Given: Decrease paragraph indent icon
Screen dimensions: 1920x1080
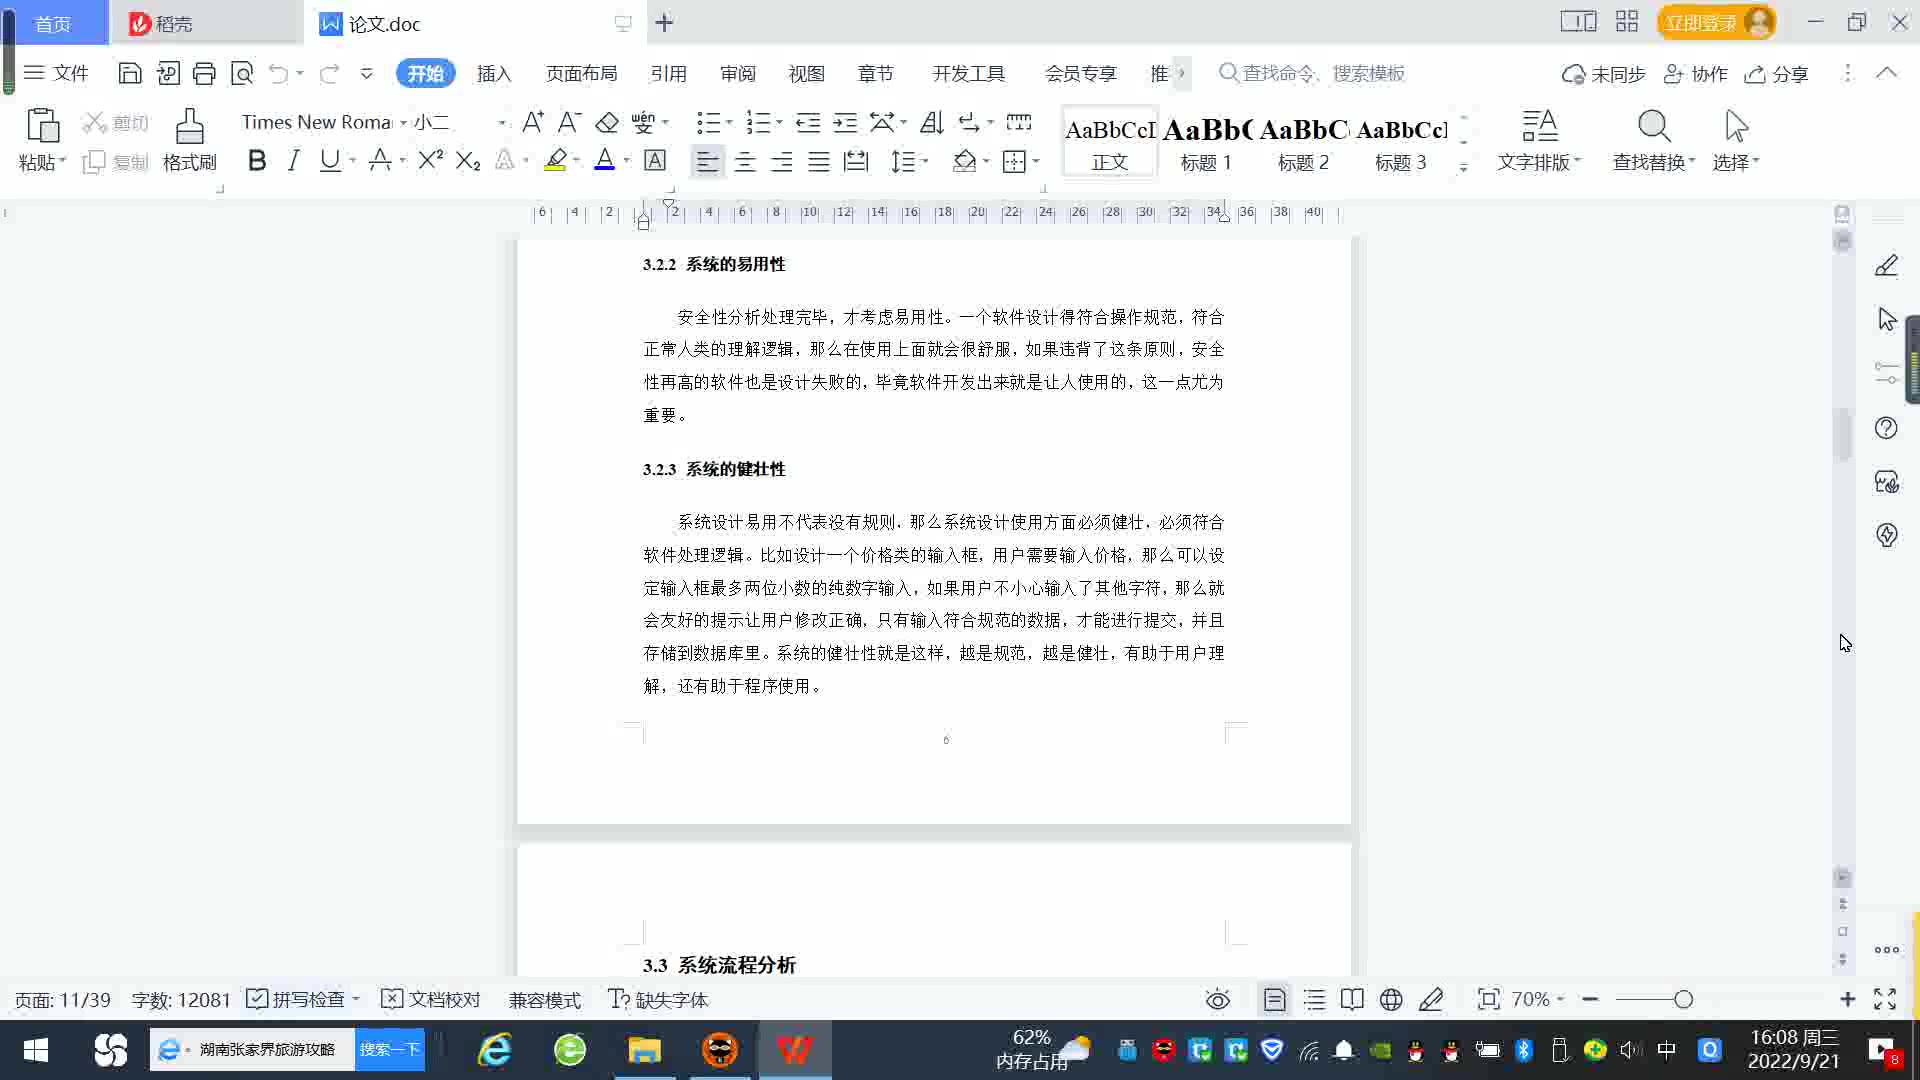Looking at the screenshot, I should pos(808,122).
